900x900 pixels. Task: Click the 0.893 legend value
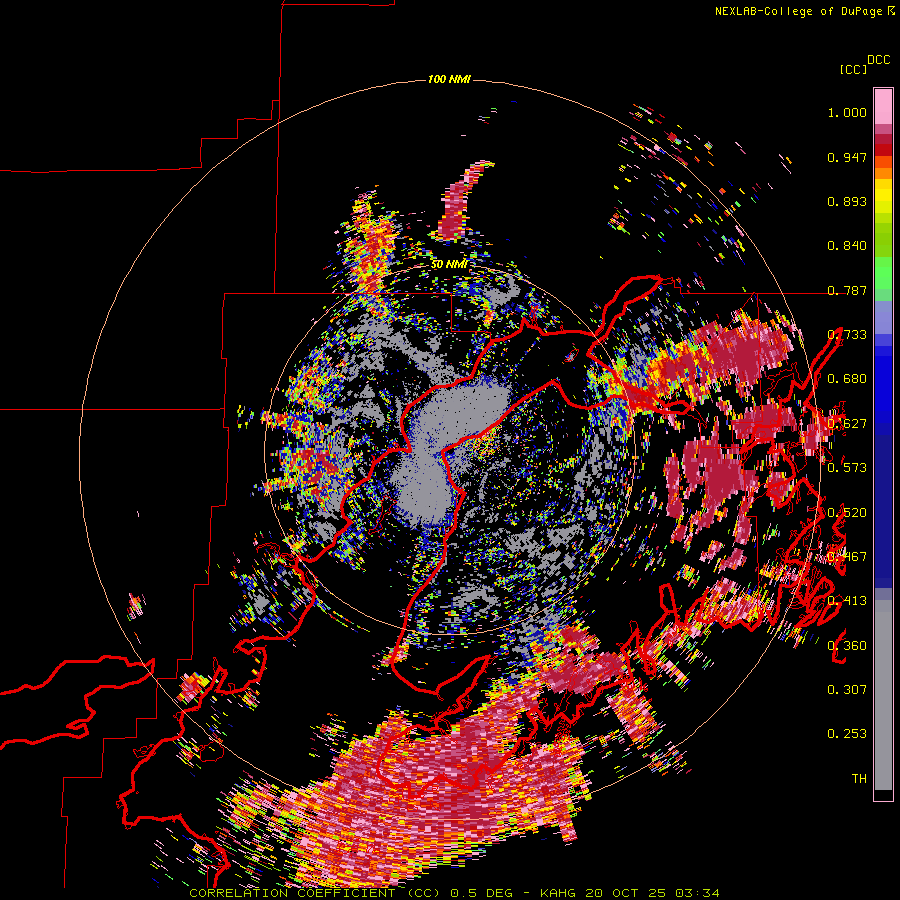click(x=847, y=201)
